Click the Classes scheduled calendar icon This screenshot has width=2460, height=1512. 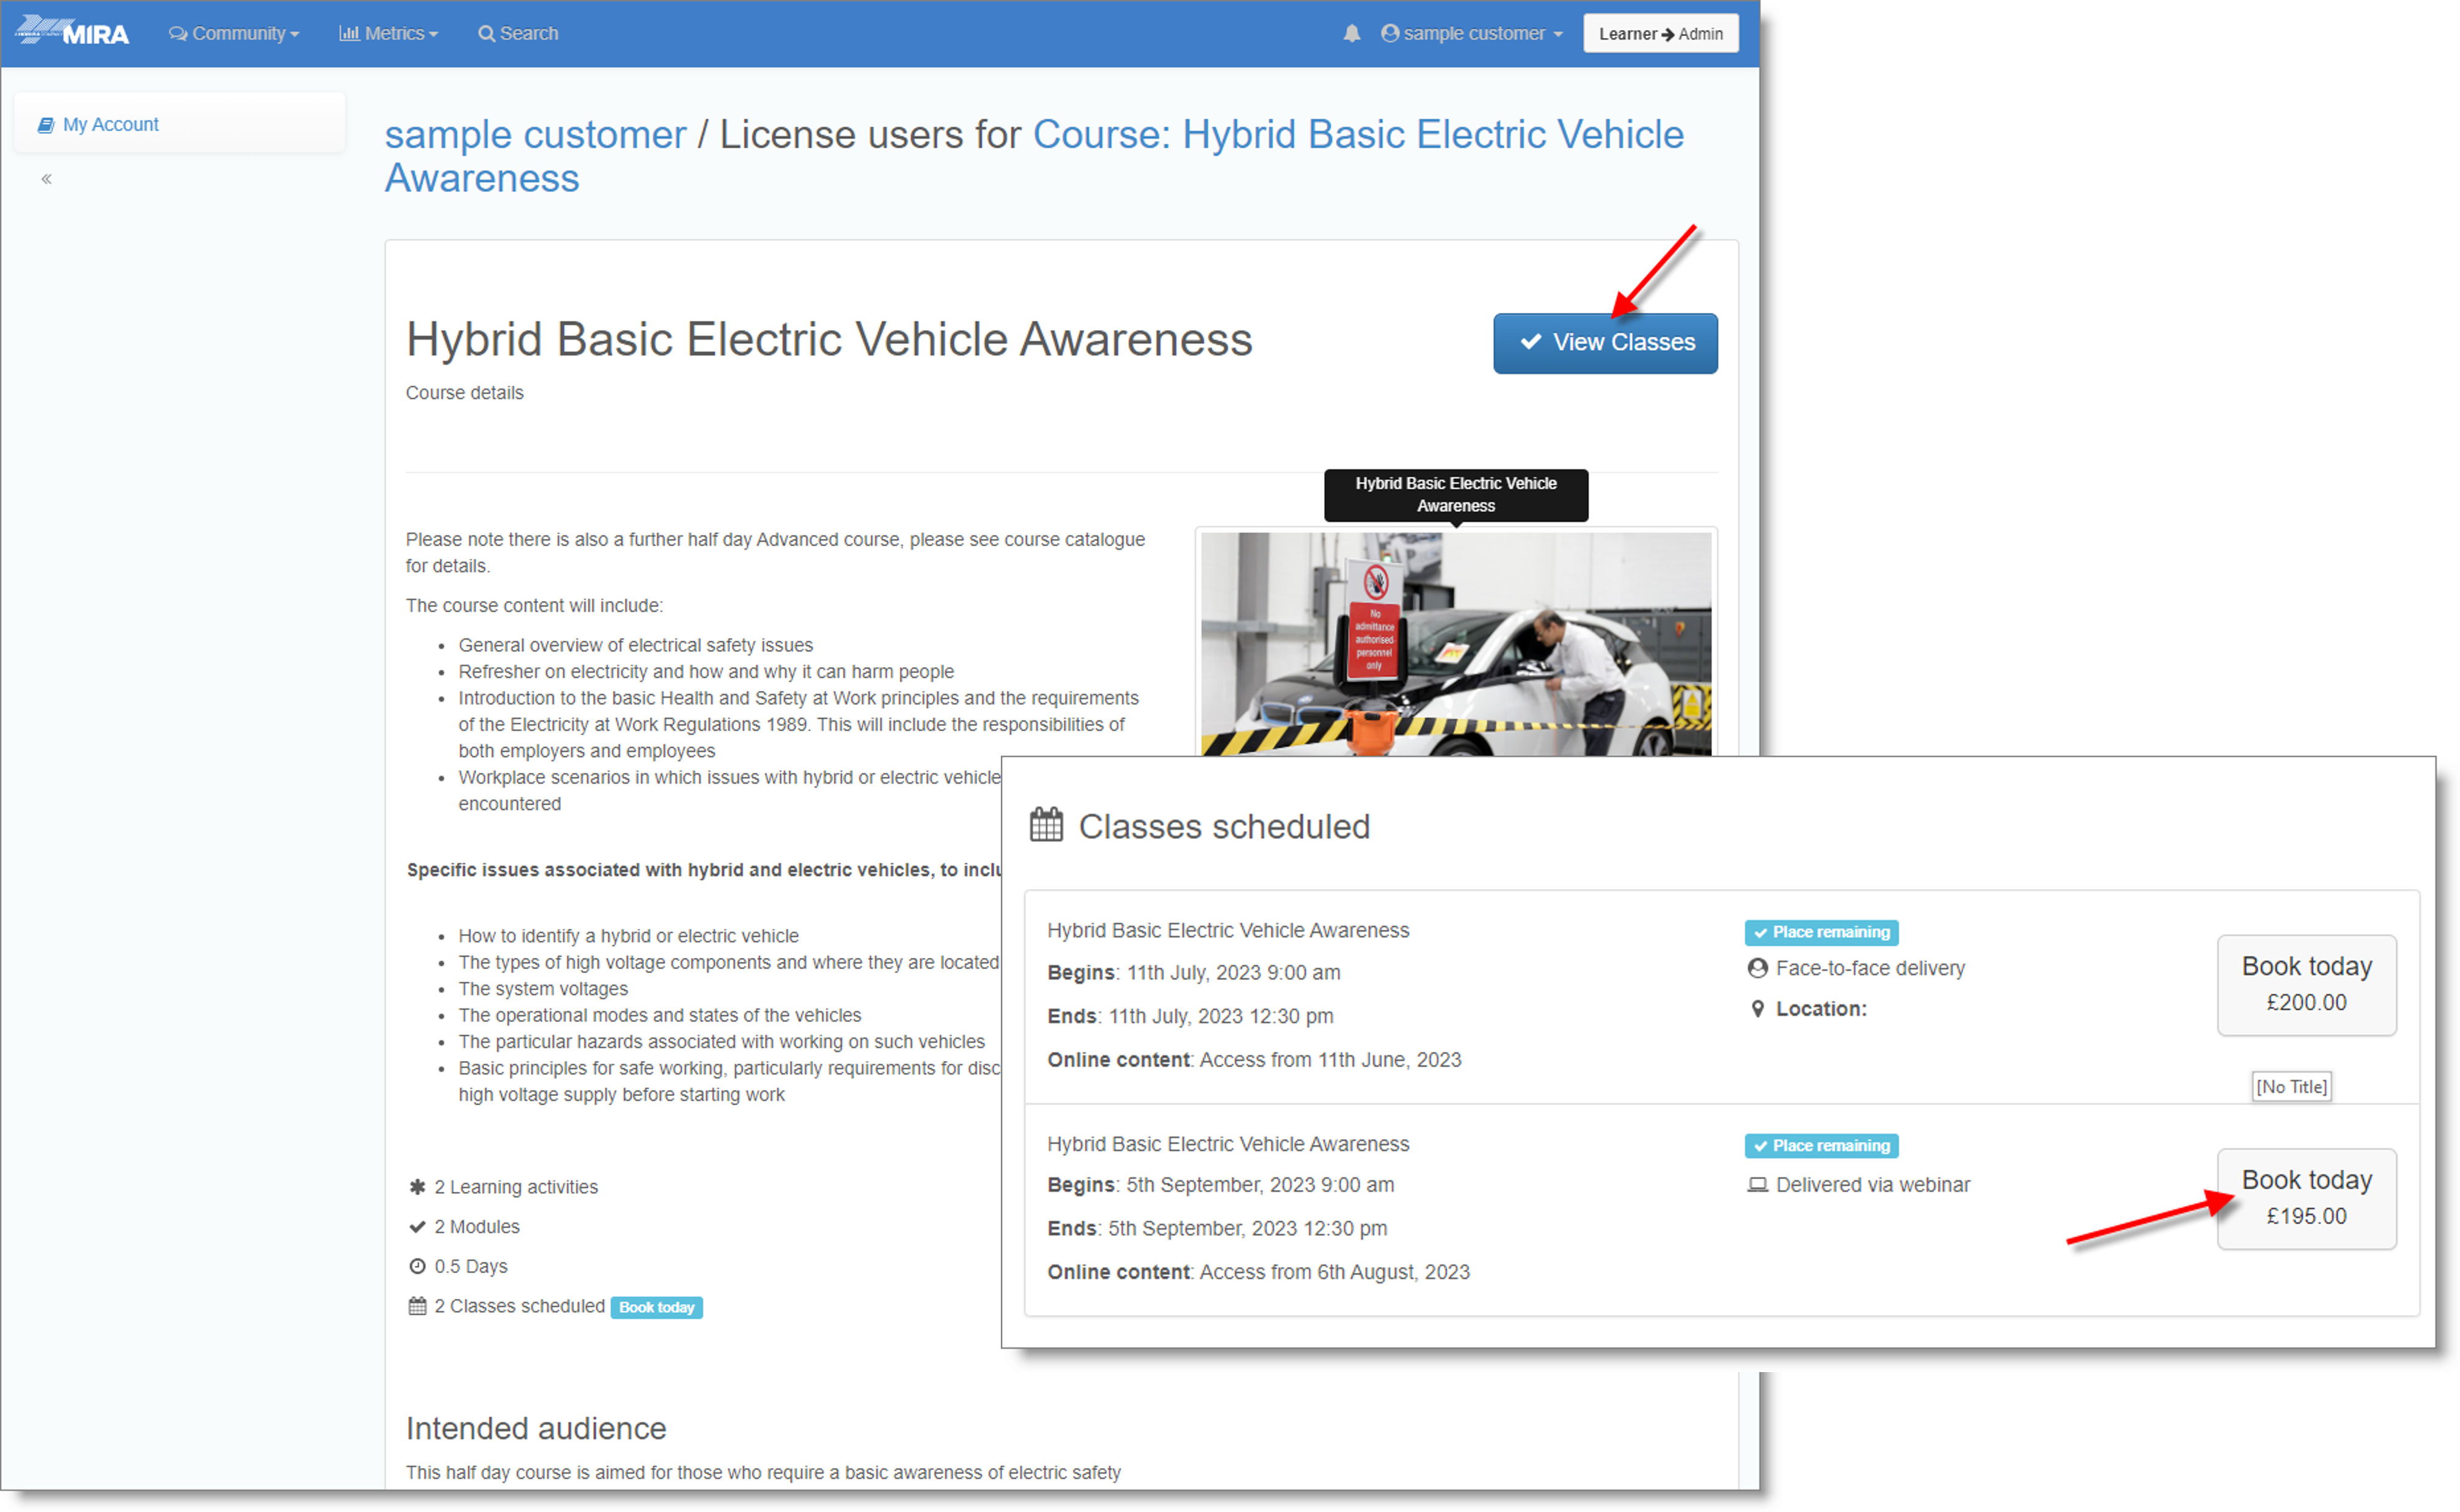pyautogui.click(x=1046, y=825)
